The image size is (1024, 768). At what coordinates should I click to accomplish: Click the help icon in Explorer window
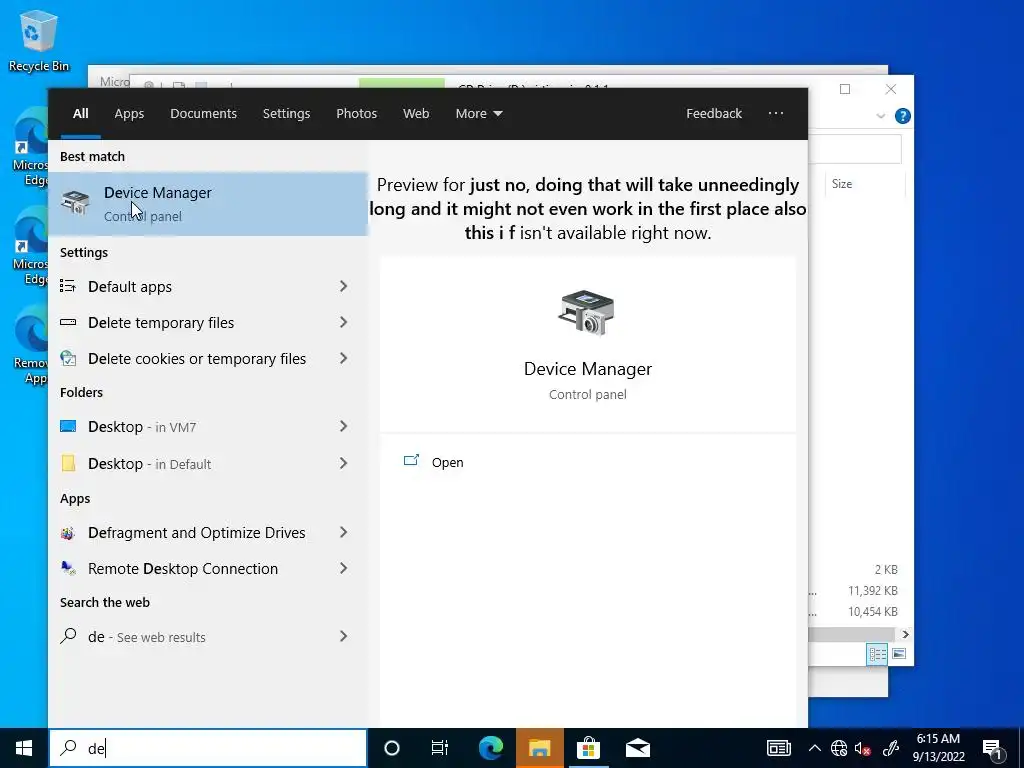pyautogui.click(x=903, y=116)
